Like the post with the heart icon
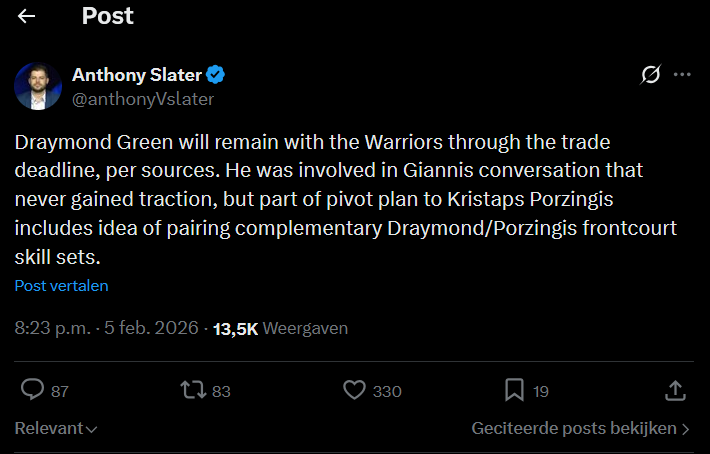710x454 pixels. [x=353, y=390]
